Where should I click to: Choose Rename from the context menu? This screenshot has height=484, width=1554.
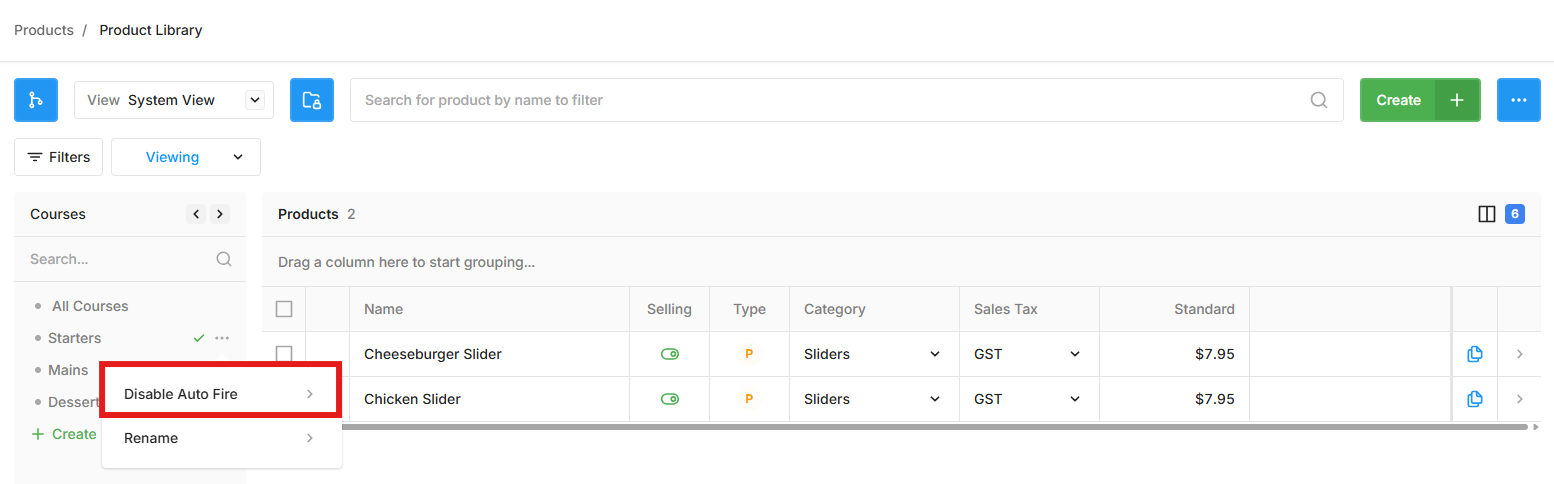(222, 438)
